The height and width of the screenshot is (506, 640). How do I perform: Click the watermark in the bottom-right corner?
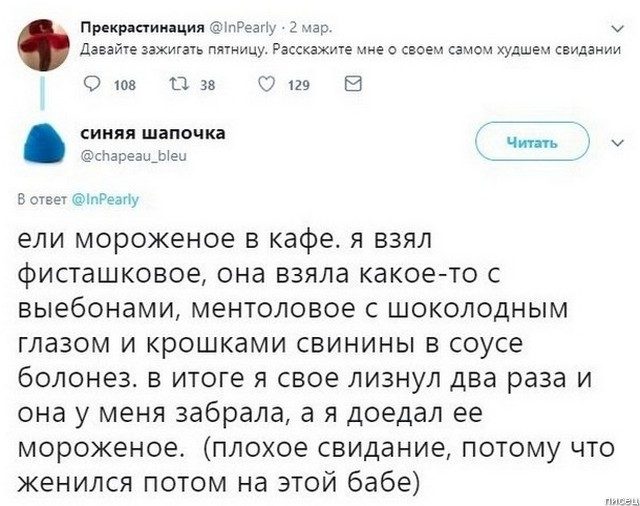tap(618, 497)
